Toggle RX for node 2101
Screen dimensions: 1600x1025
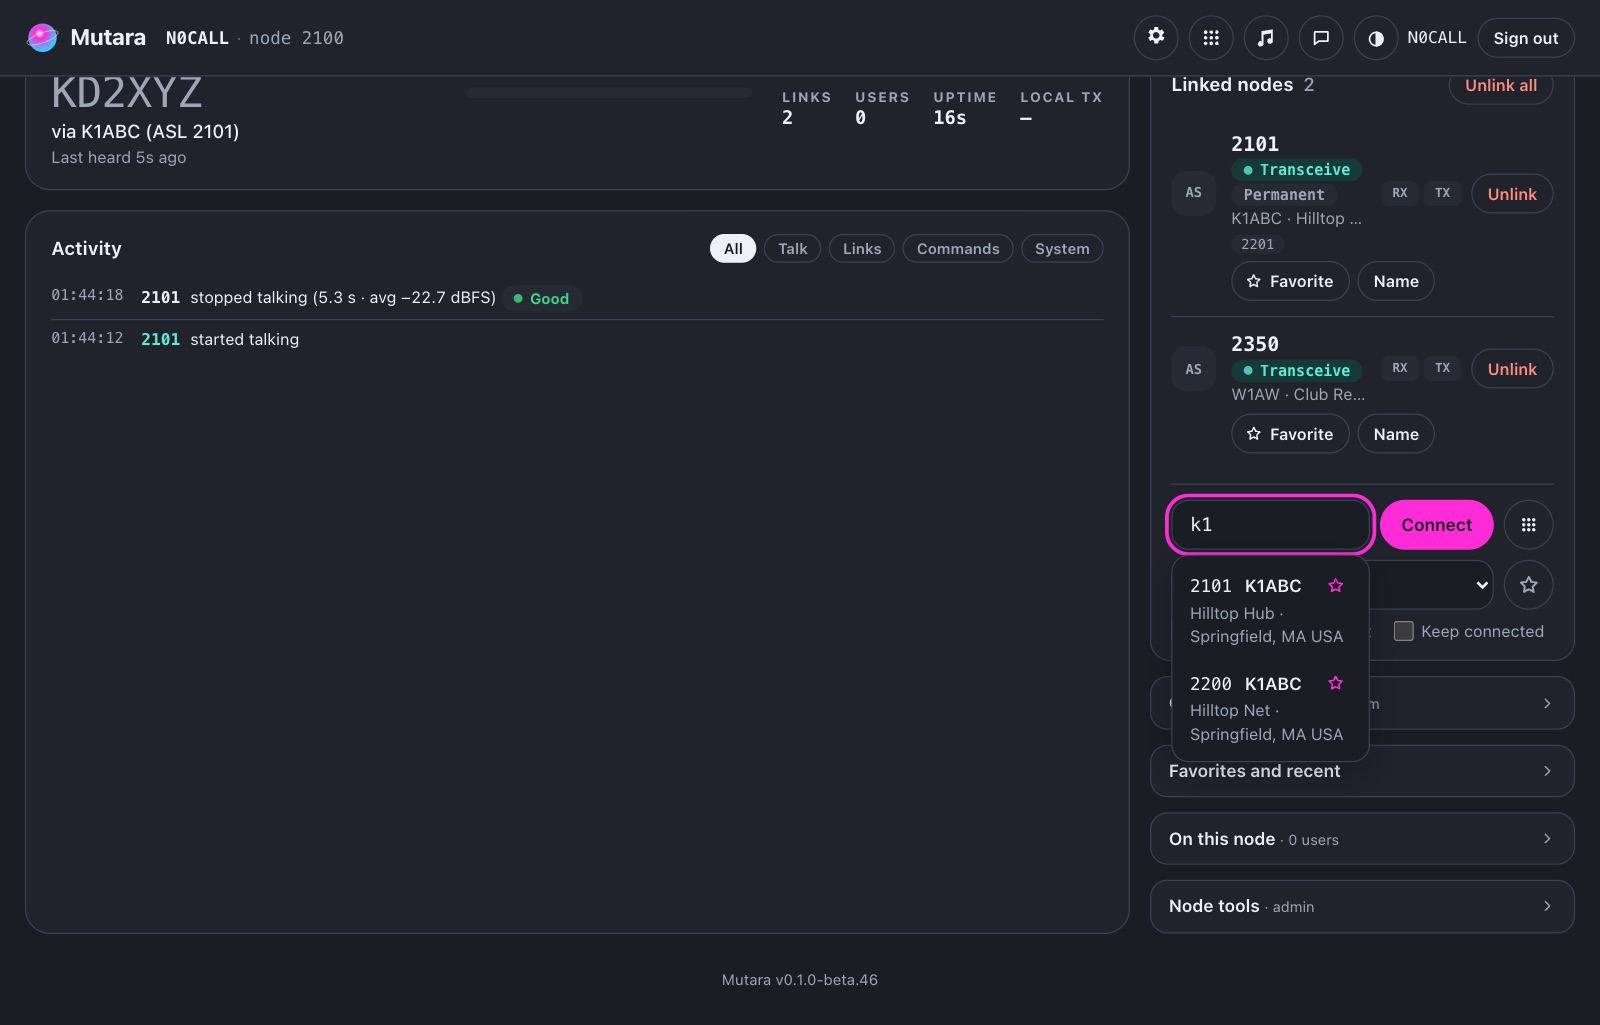coord(1400,193)
